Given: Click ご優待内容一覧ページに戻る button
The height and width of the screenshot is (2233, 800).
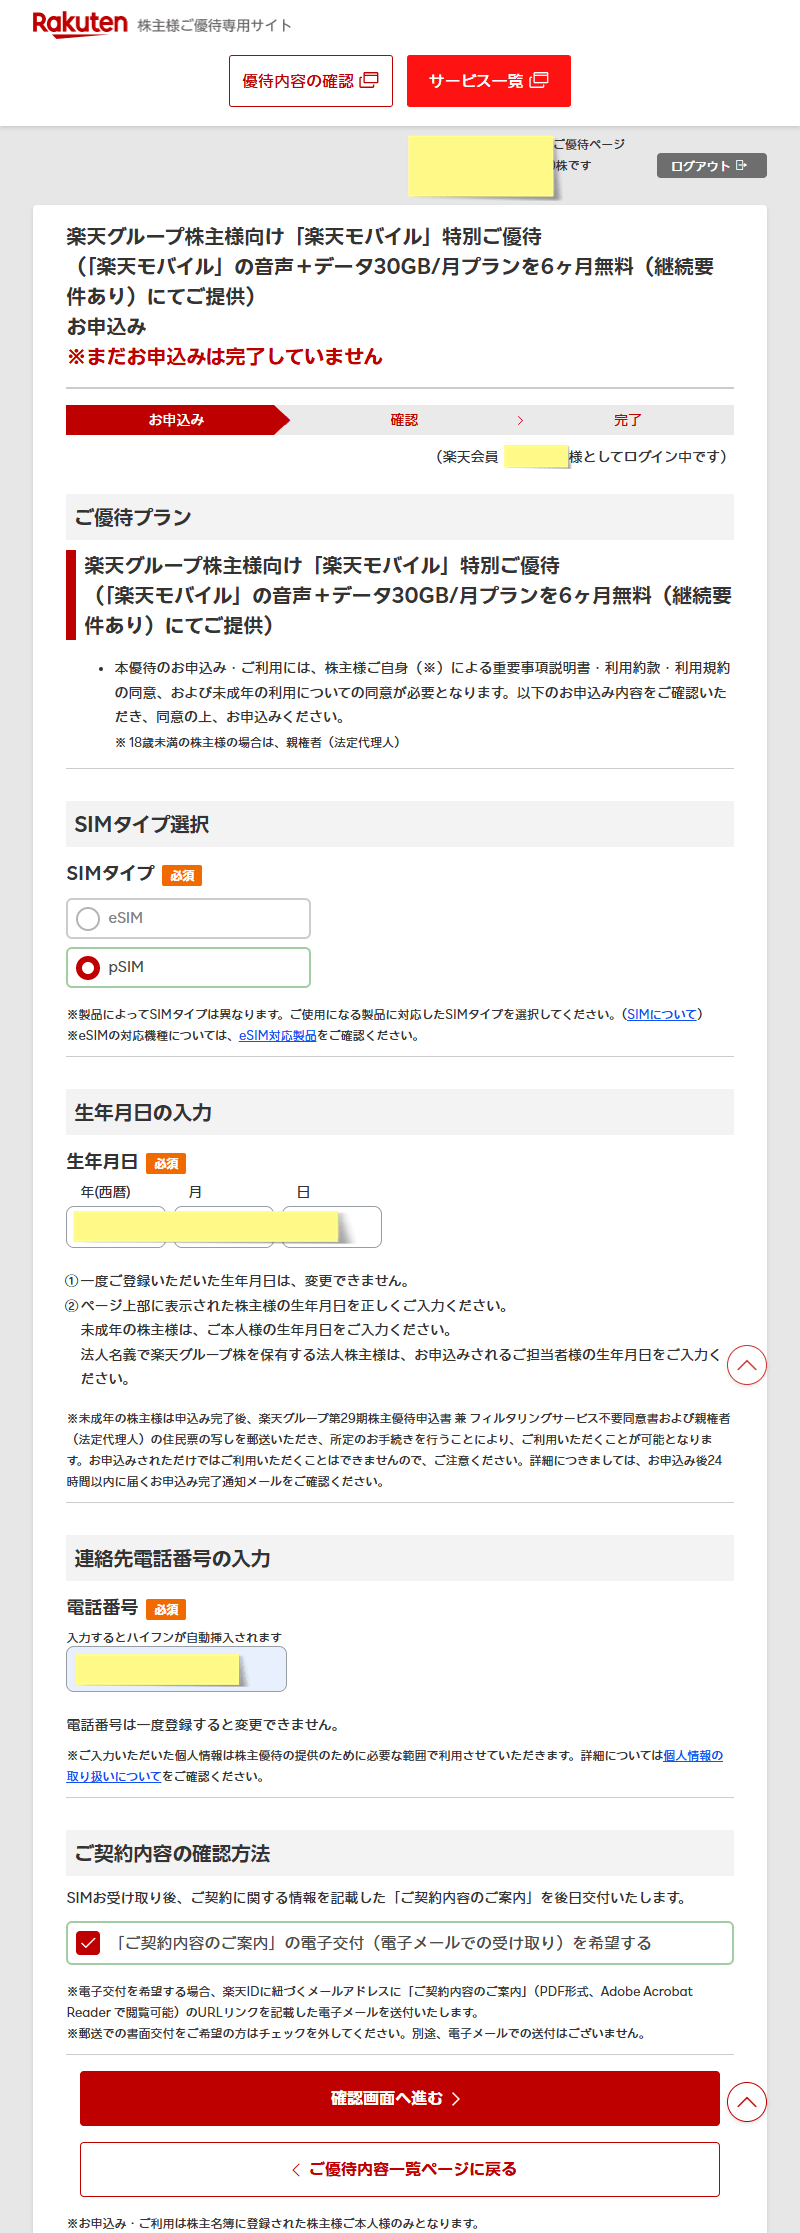Looking at the screenshot, I should coord(400,2169).
